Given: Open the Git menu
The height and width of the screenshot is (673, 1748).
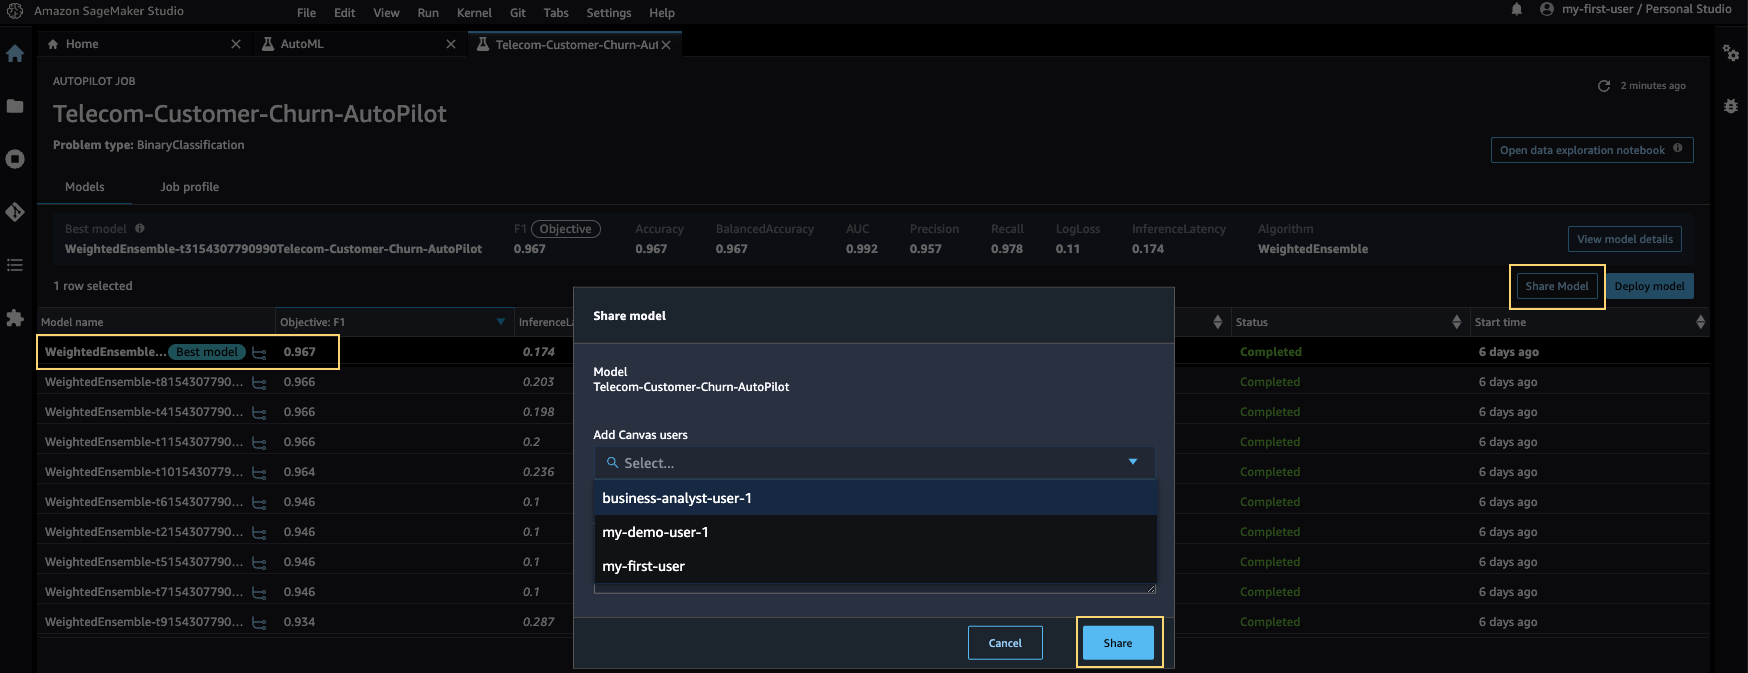Looking at the screenshot, I should point(518,13).
